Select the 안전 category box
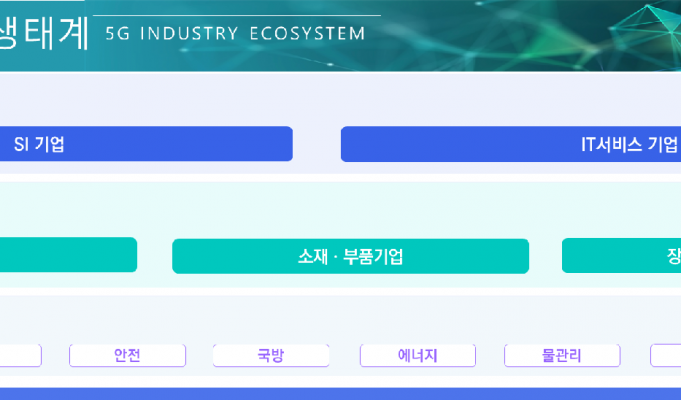The height and width of the screenshot is (400, 681). (127, 355)
